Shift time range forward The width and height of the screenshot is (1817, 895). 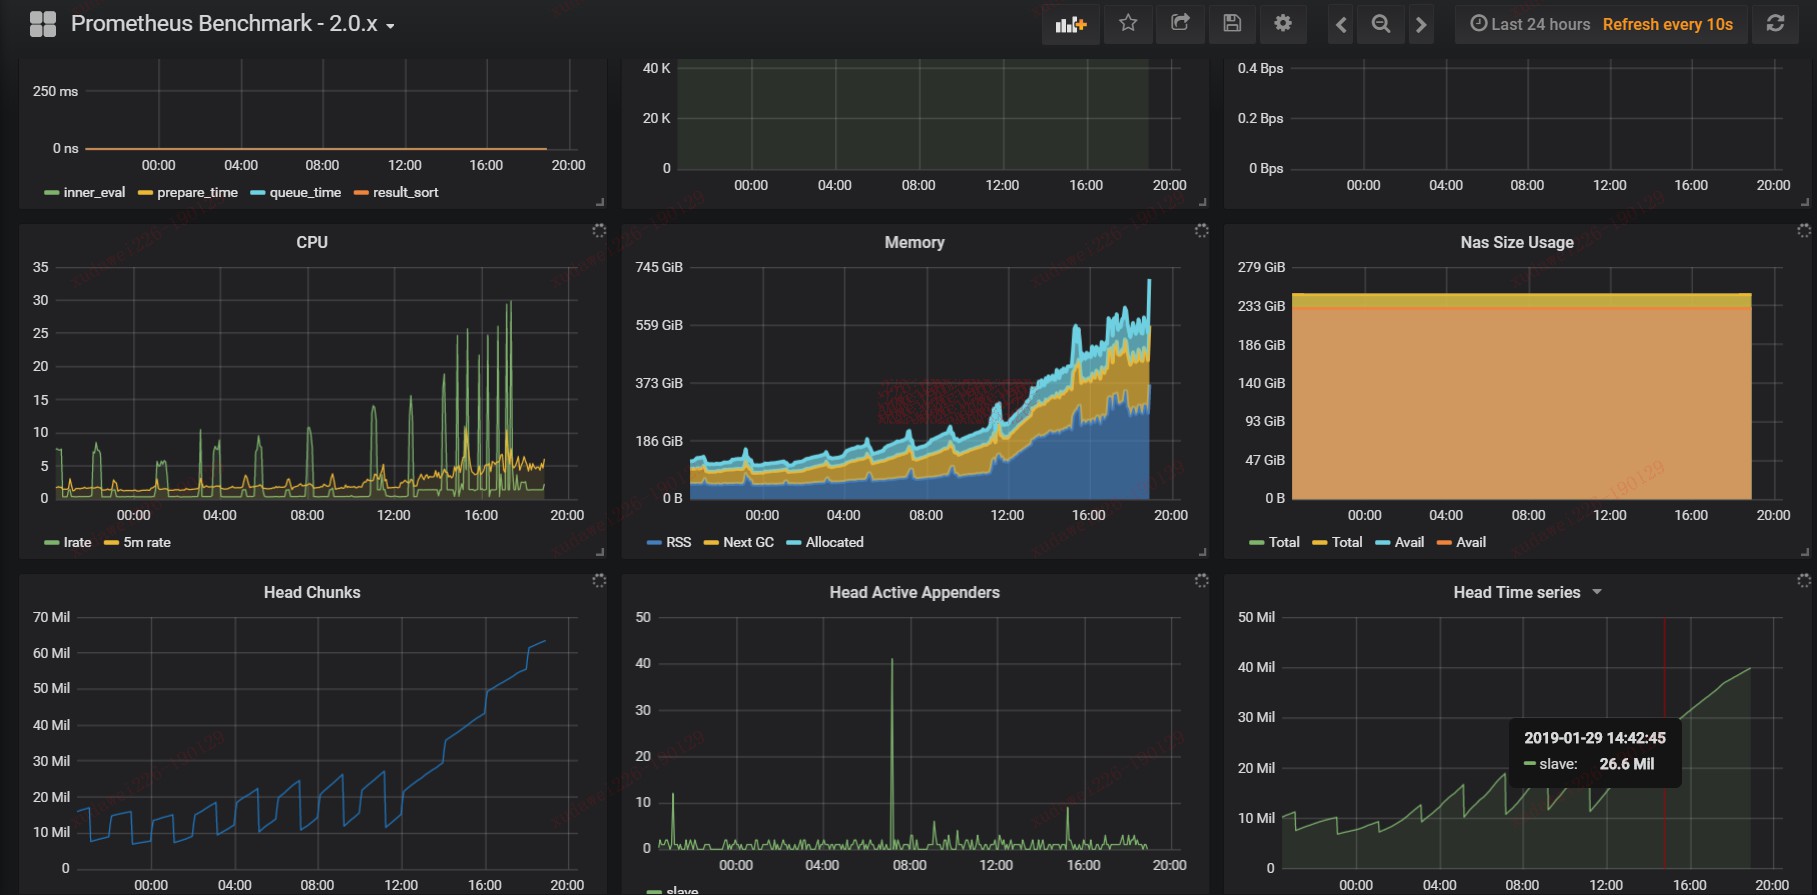tap(1420, 24)
